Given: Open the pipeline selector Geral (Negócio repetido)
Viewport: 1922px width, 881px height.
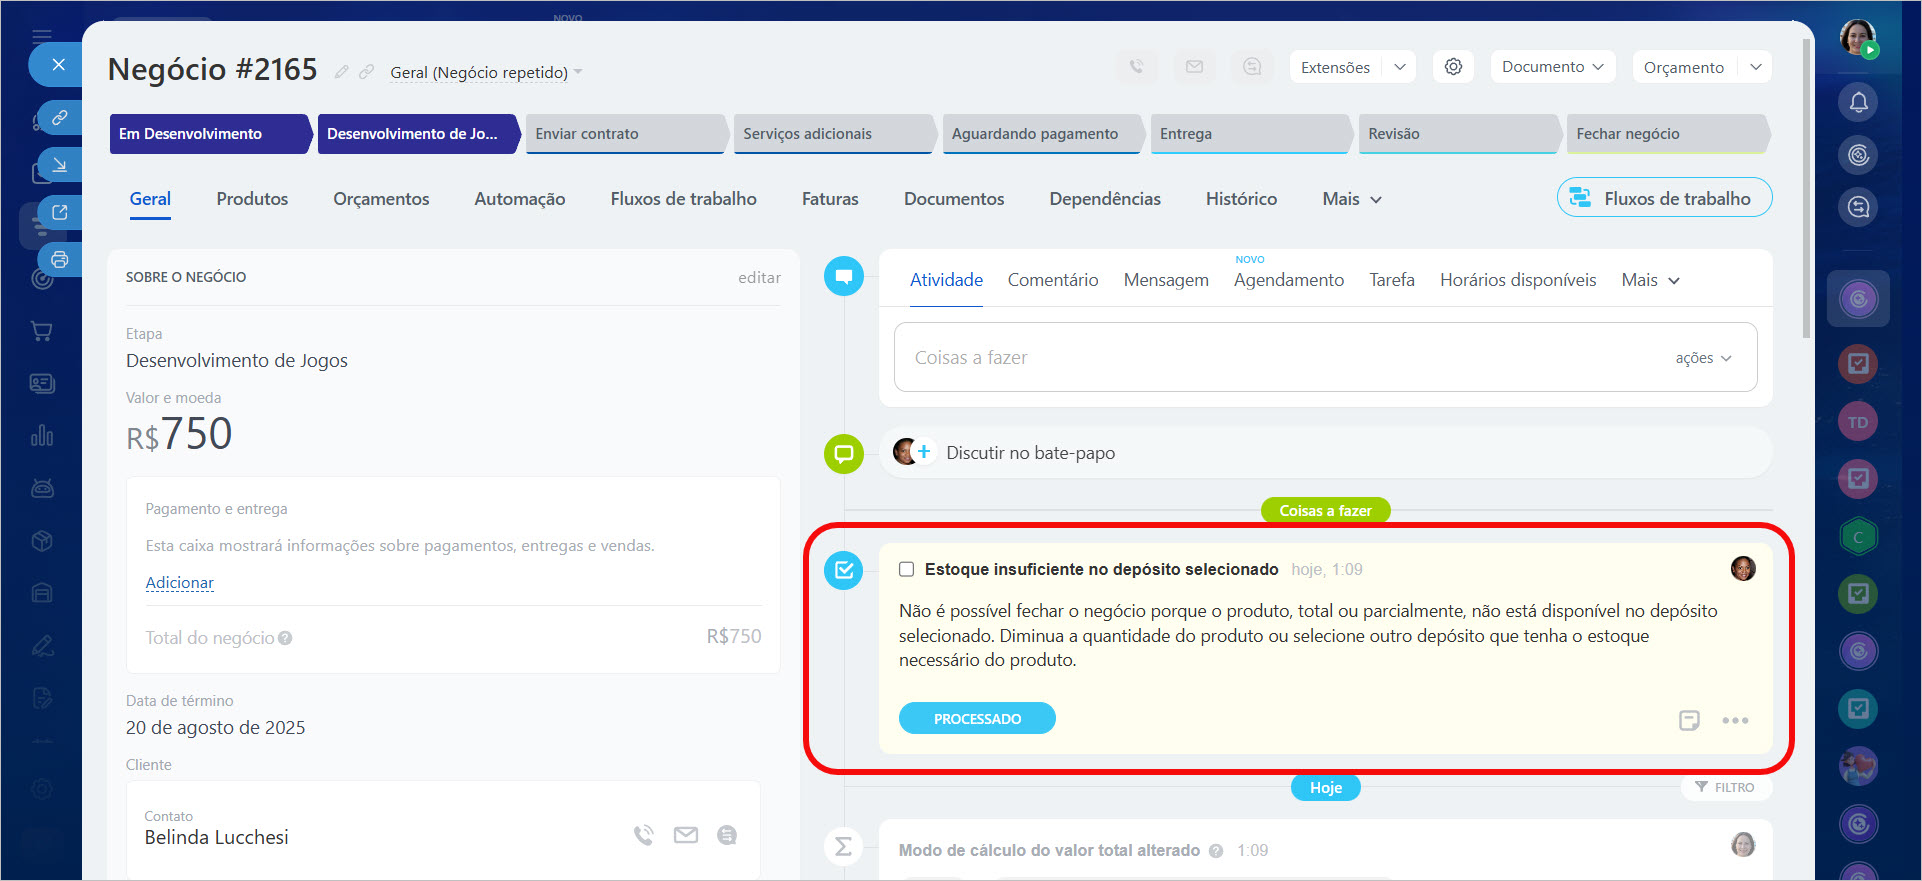Looking at the screenshot, I should [485, 72].
